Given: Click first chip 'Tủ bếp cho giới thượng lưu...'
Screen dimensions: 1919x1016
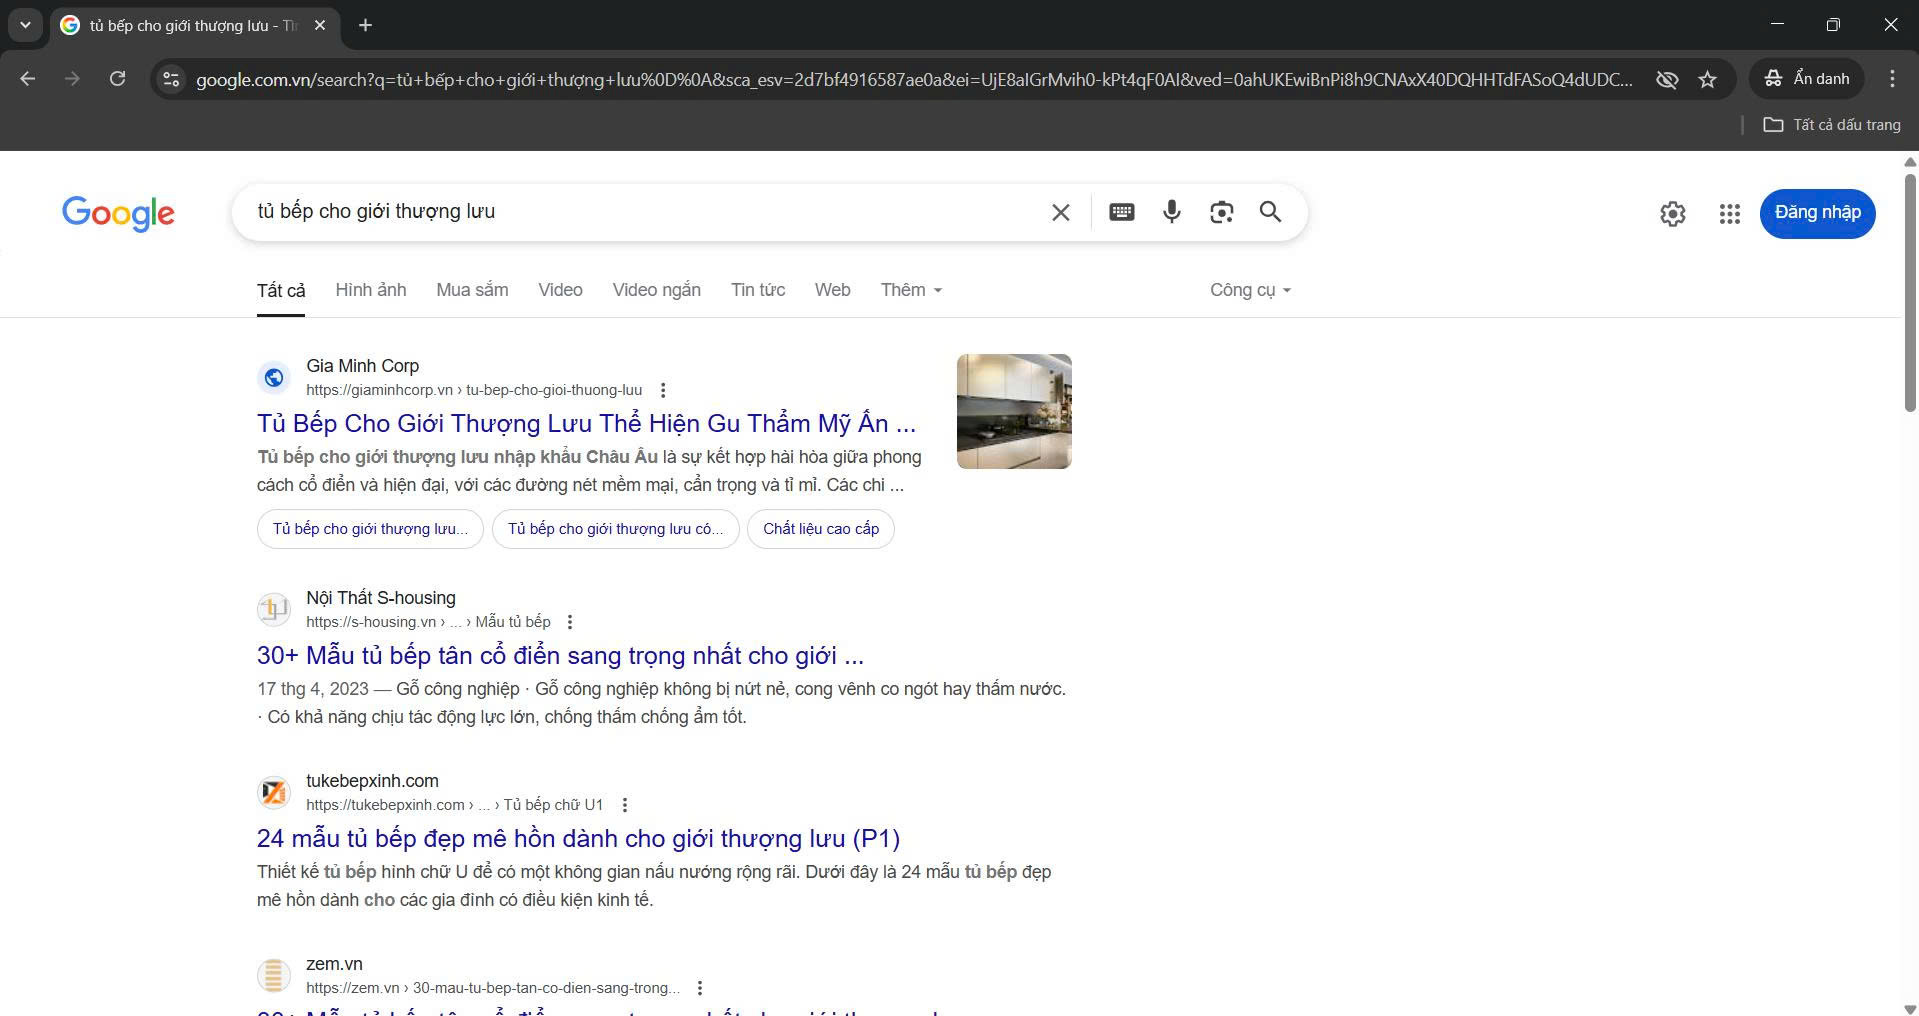Looking at the screenshot, I should (370, 529).
